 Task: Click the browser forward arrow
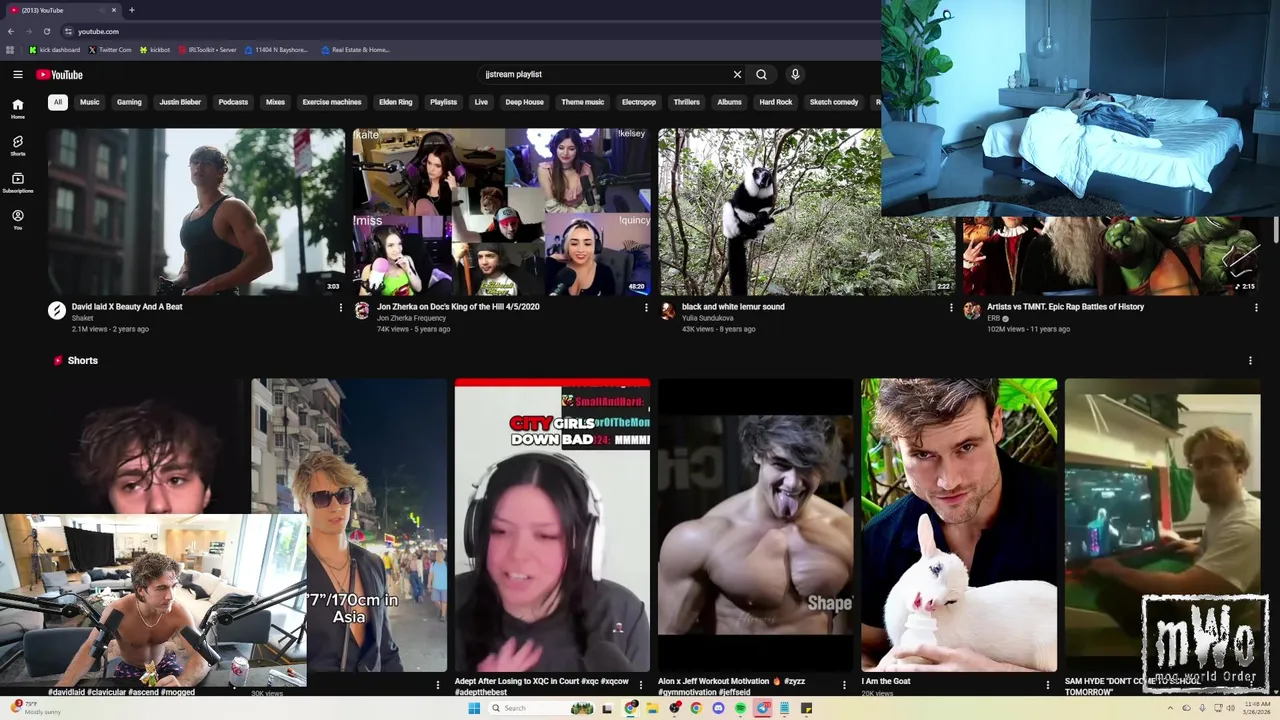[29, 31]
